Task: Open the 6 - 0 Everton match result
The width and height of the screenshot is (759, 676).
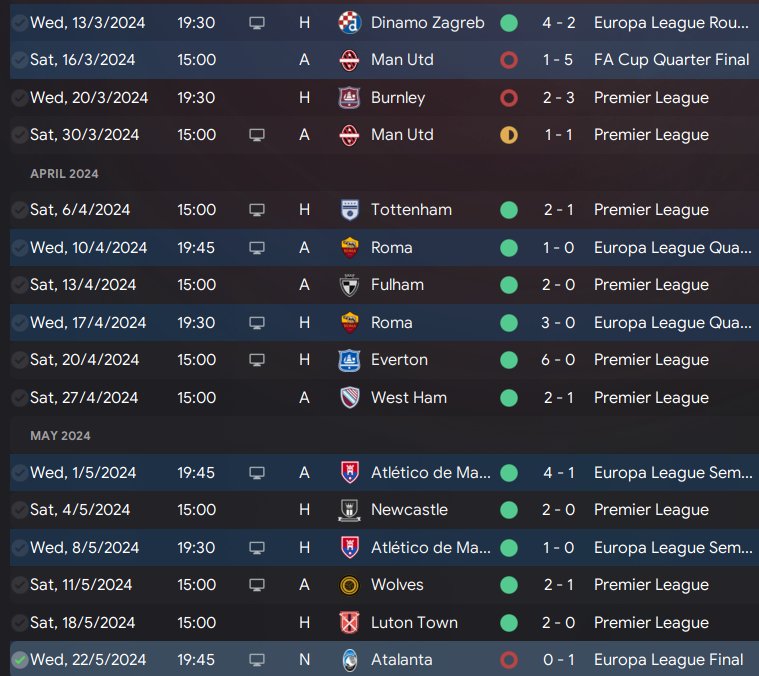Action: click(x=558, y=360)
